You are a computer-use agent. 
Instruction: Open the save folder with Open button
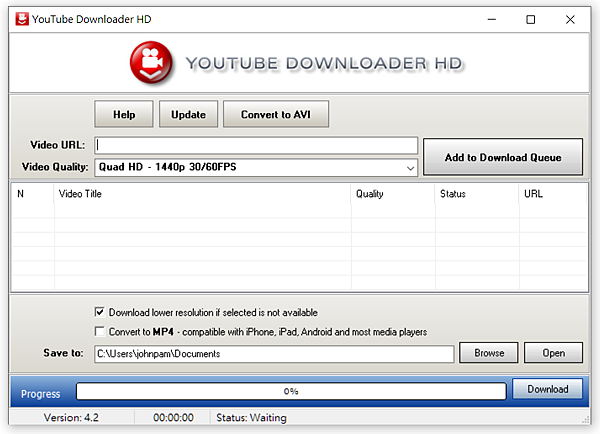click(x=553, y=352)
